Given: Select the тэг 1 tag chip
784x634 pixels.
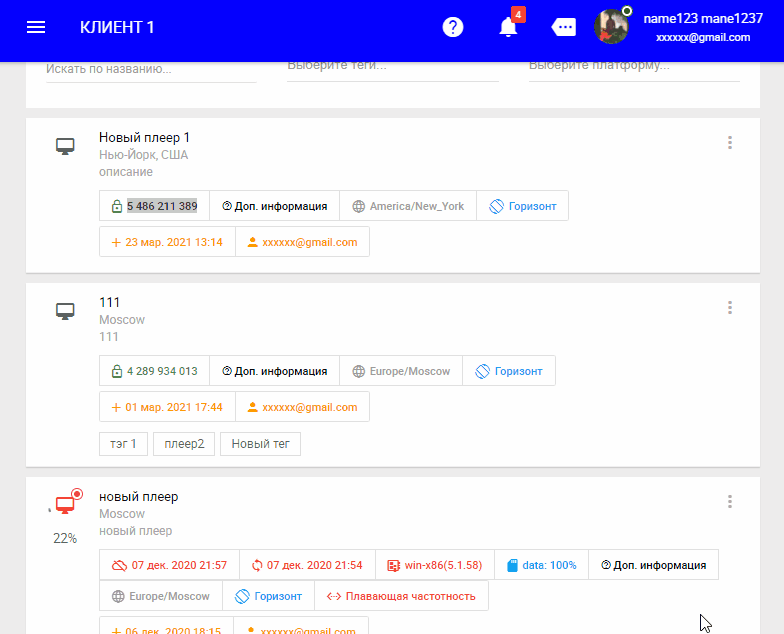Looking at the screenshot, I should 123,444.
